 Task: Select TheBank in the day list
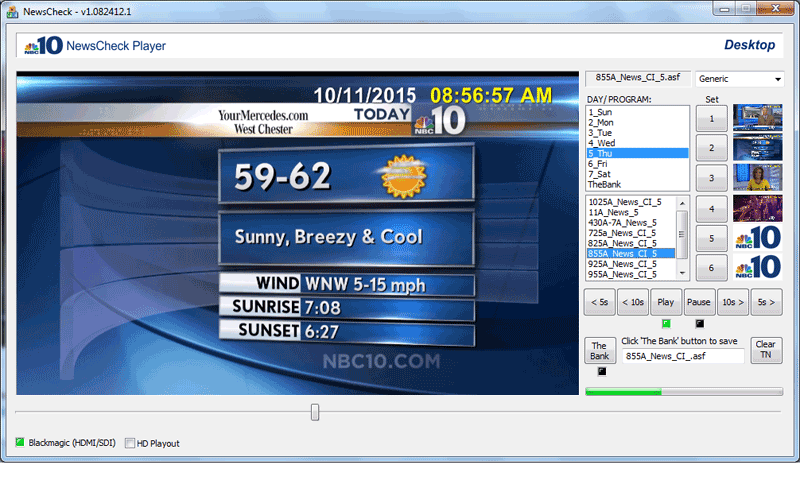coord(637,184)
